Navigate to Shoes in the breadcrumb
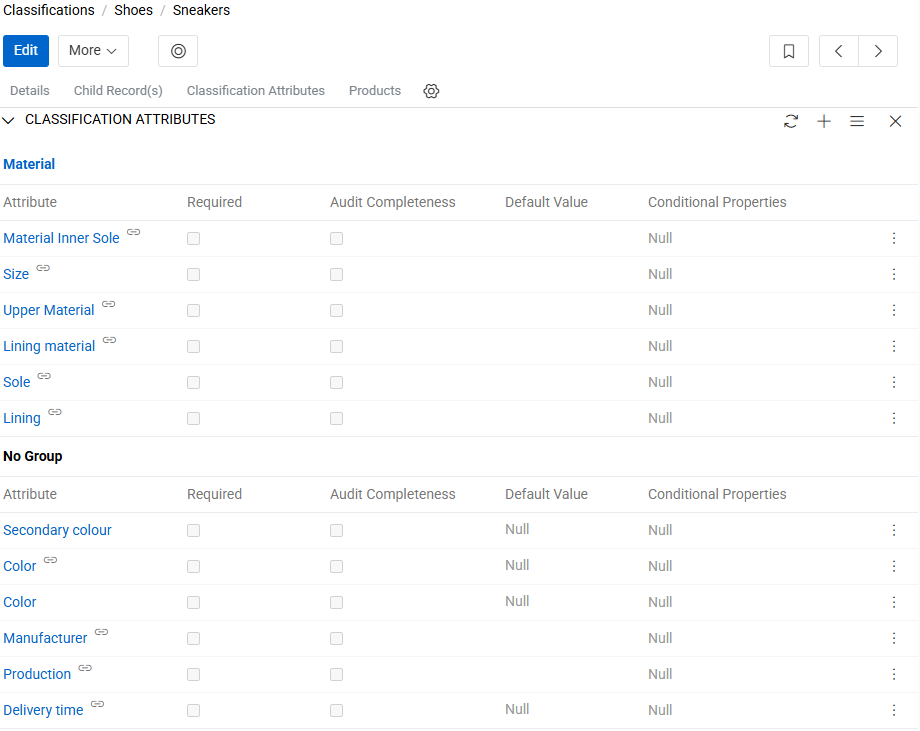Image resolution: width=920 pixels, height=731 pixels. (133, 10)
